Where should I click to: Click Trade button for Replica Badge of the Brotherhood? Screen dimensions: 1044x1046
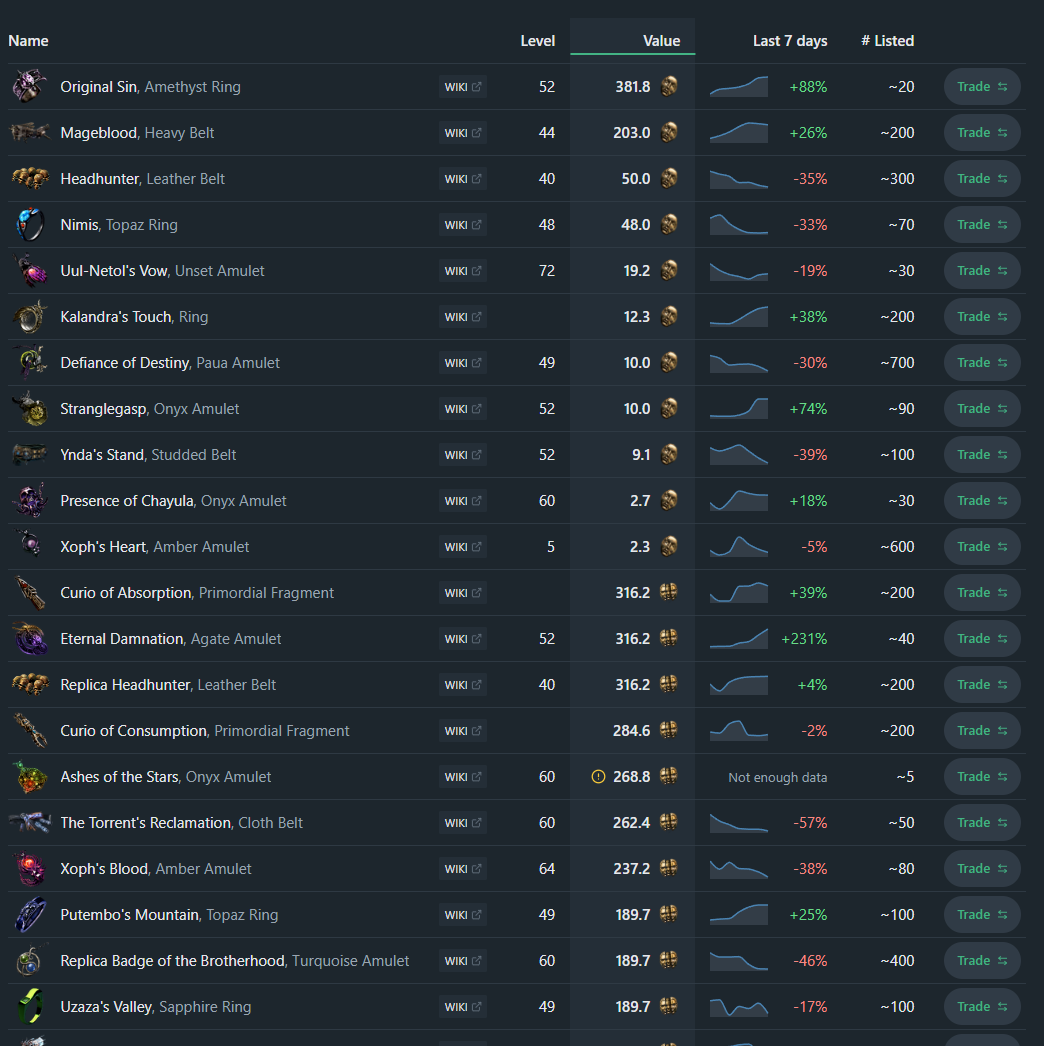point(982,961)
